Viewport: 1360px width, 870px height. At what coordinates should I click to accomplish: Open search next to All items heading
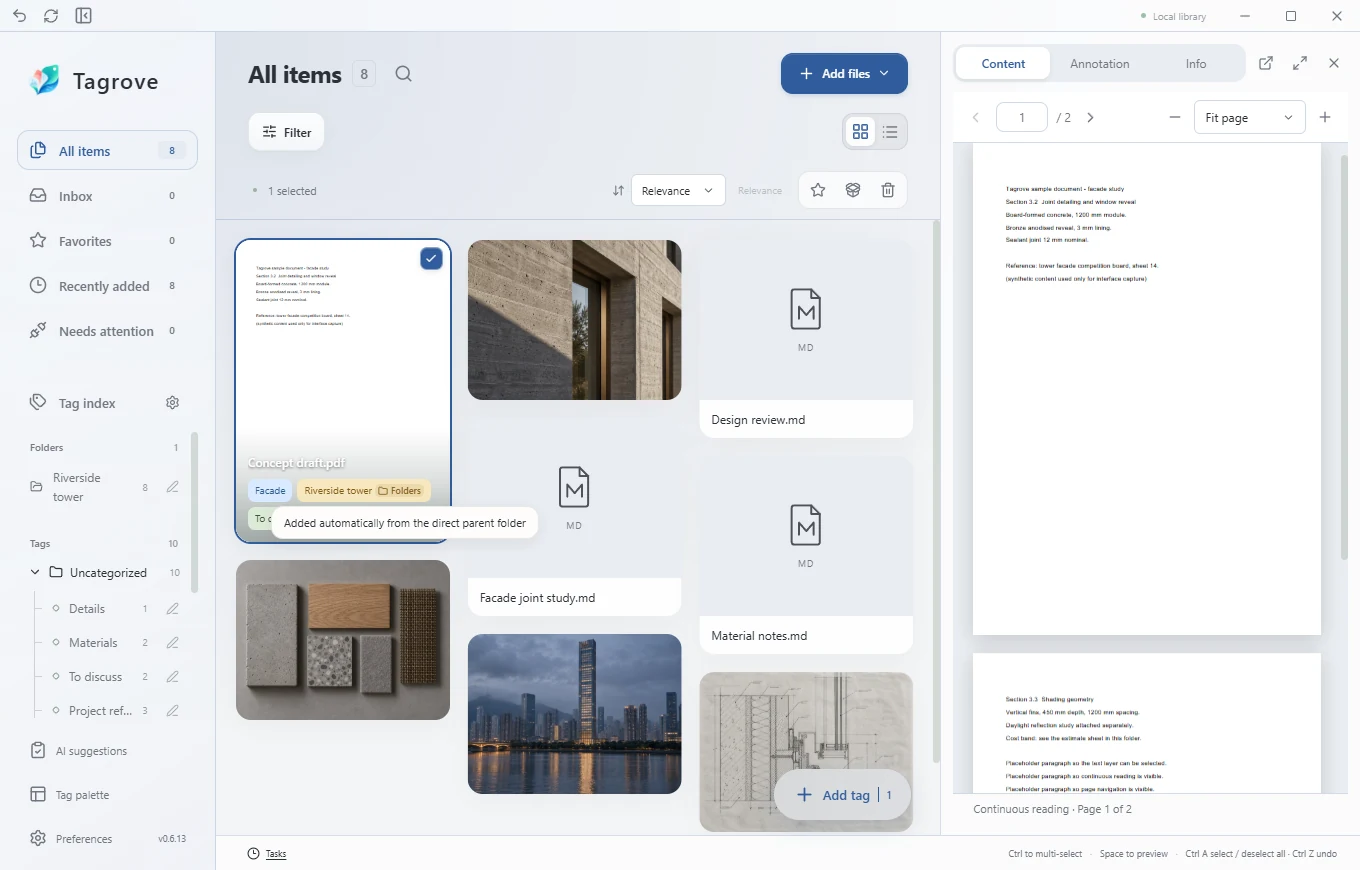point(403,74)
